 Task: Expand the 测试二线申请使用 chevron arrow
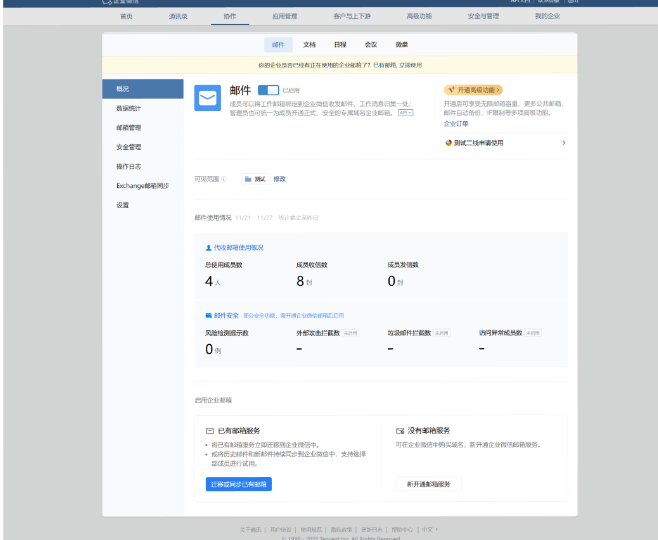(x=563, y=143)
